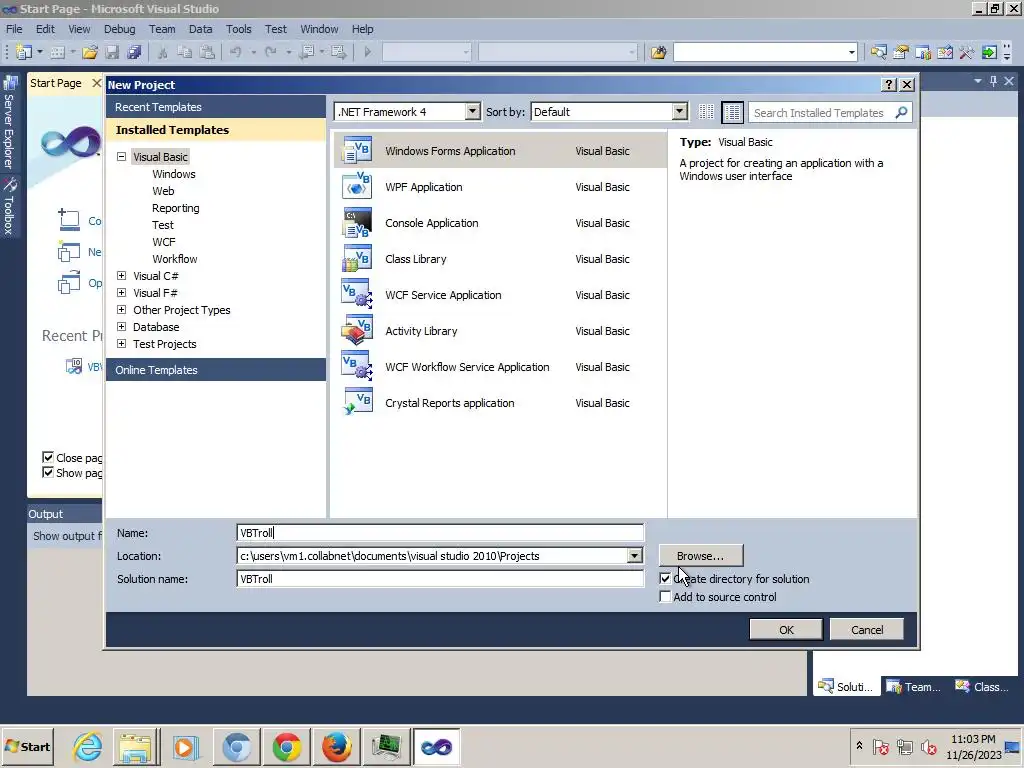Screen dimensions: 1024x768
Task: Open the Tools menu
Action: point(238,29)
